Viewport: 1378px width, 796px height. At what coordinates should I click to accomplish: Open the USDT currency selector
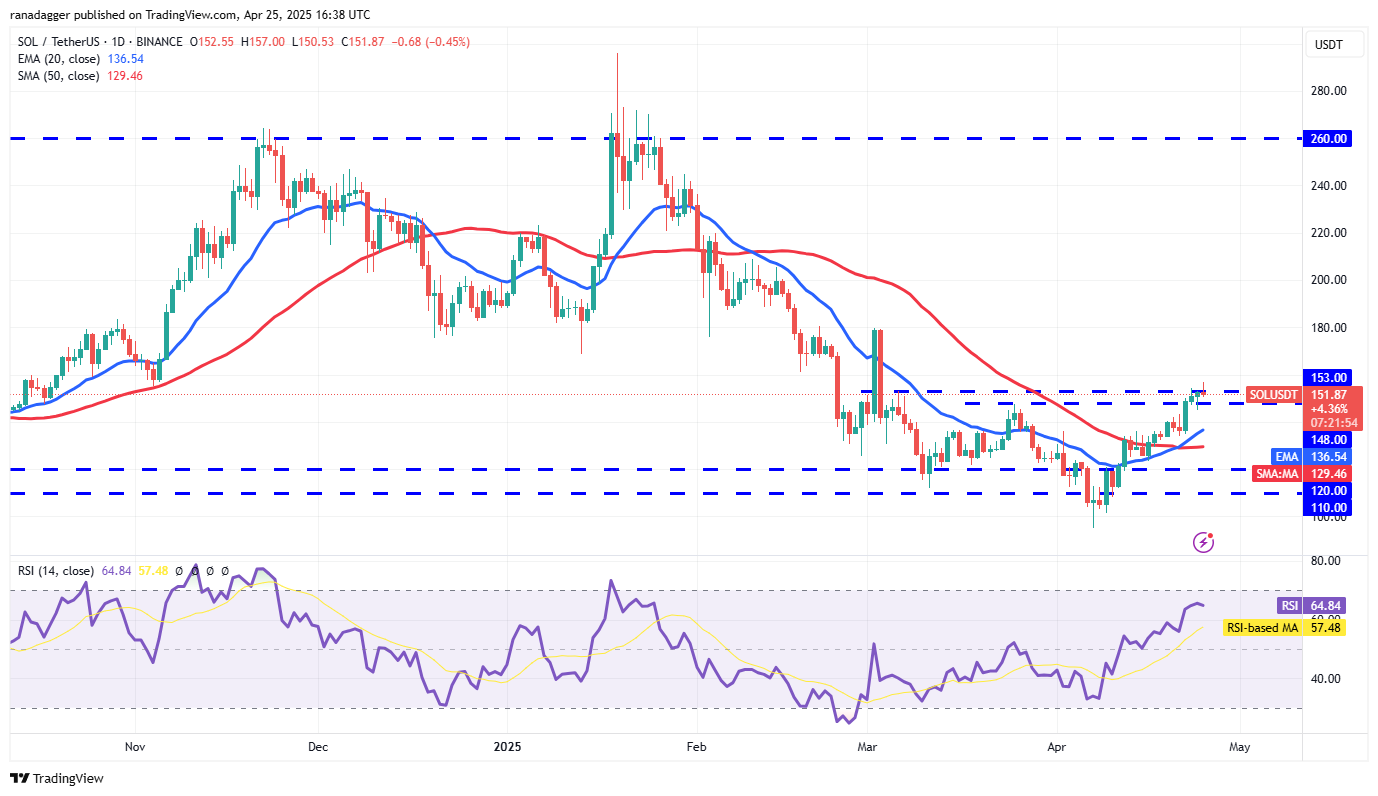(1329, 45)
